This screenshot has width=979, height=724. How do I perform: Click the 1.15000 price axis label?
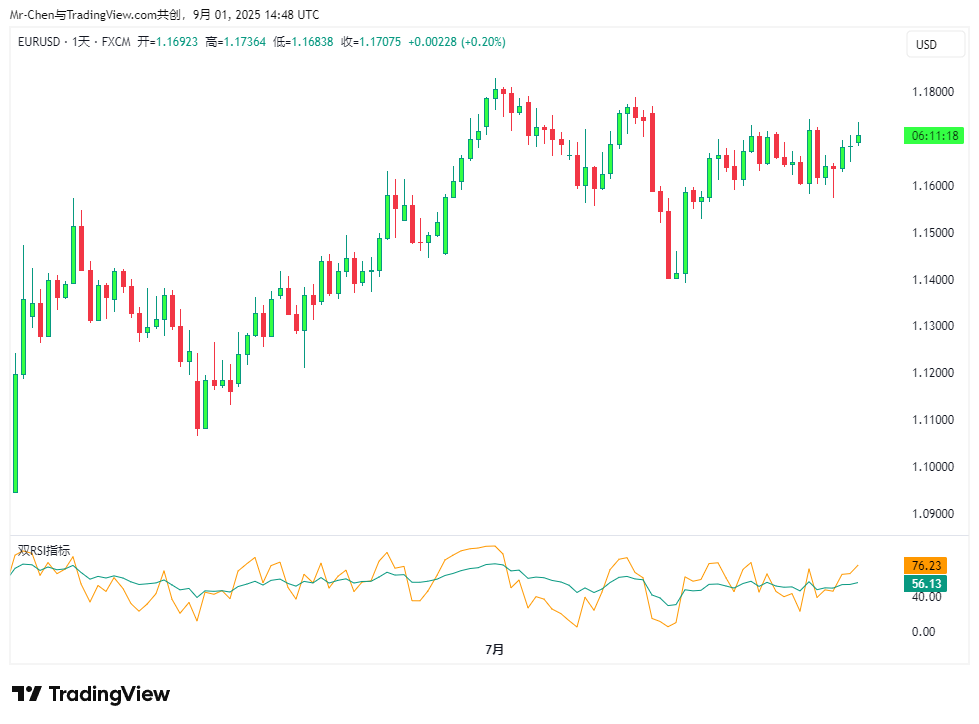[933, 232]
